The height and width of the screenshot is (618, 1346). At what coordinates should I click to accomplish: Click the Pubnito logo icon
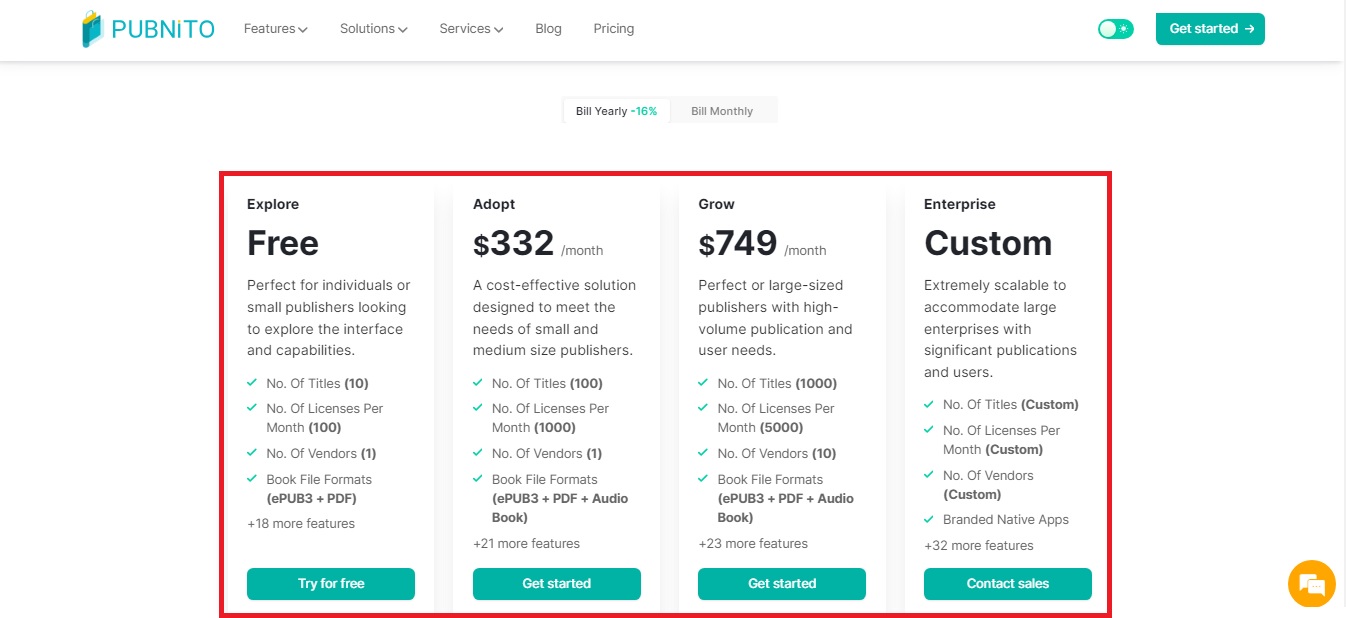point(93,29)
